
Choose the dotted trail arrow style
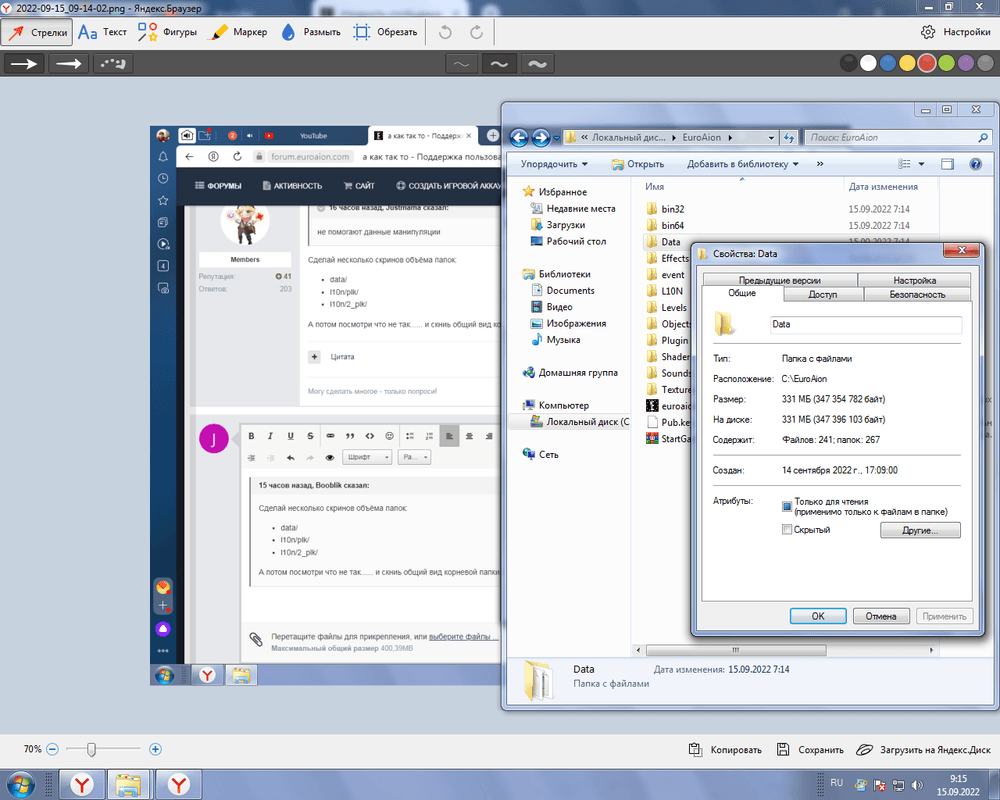point(113,63)
